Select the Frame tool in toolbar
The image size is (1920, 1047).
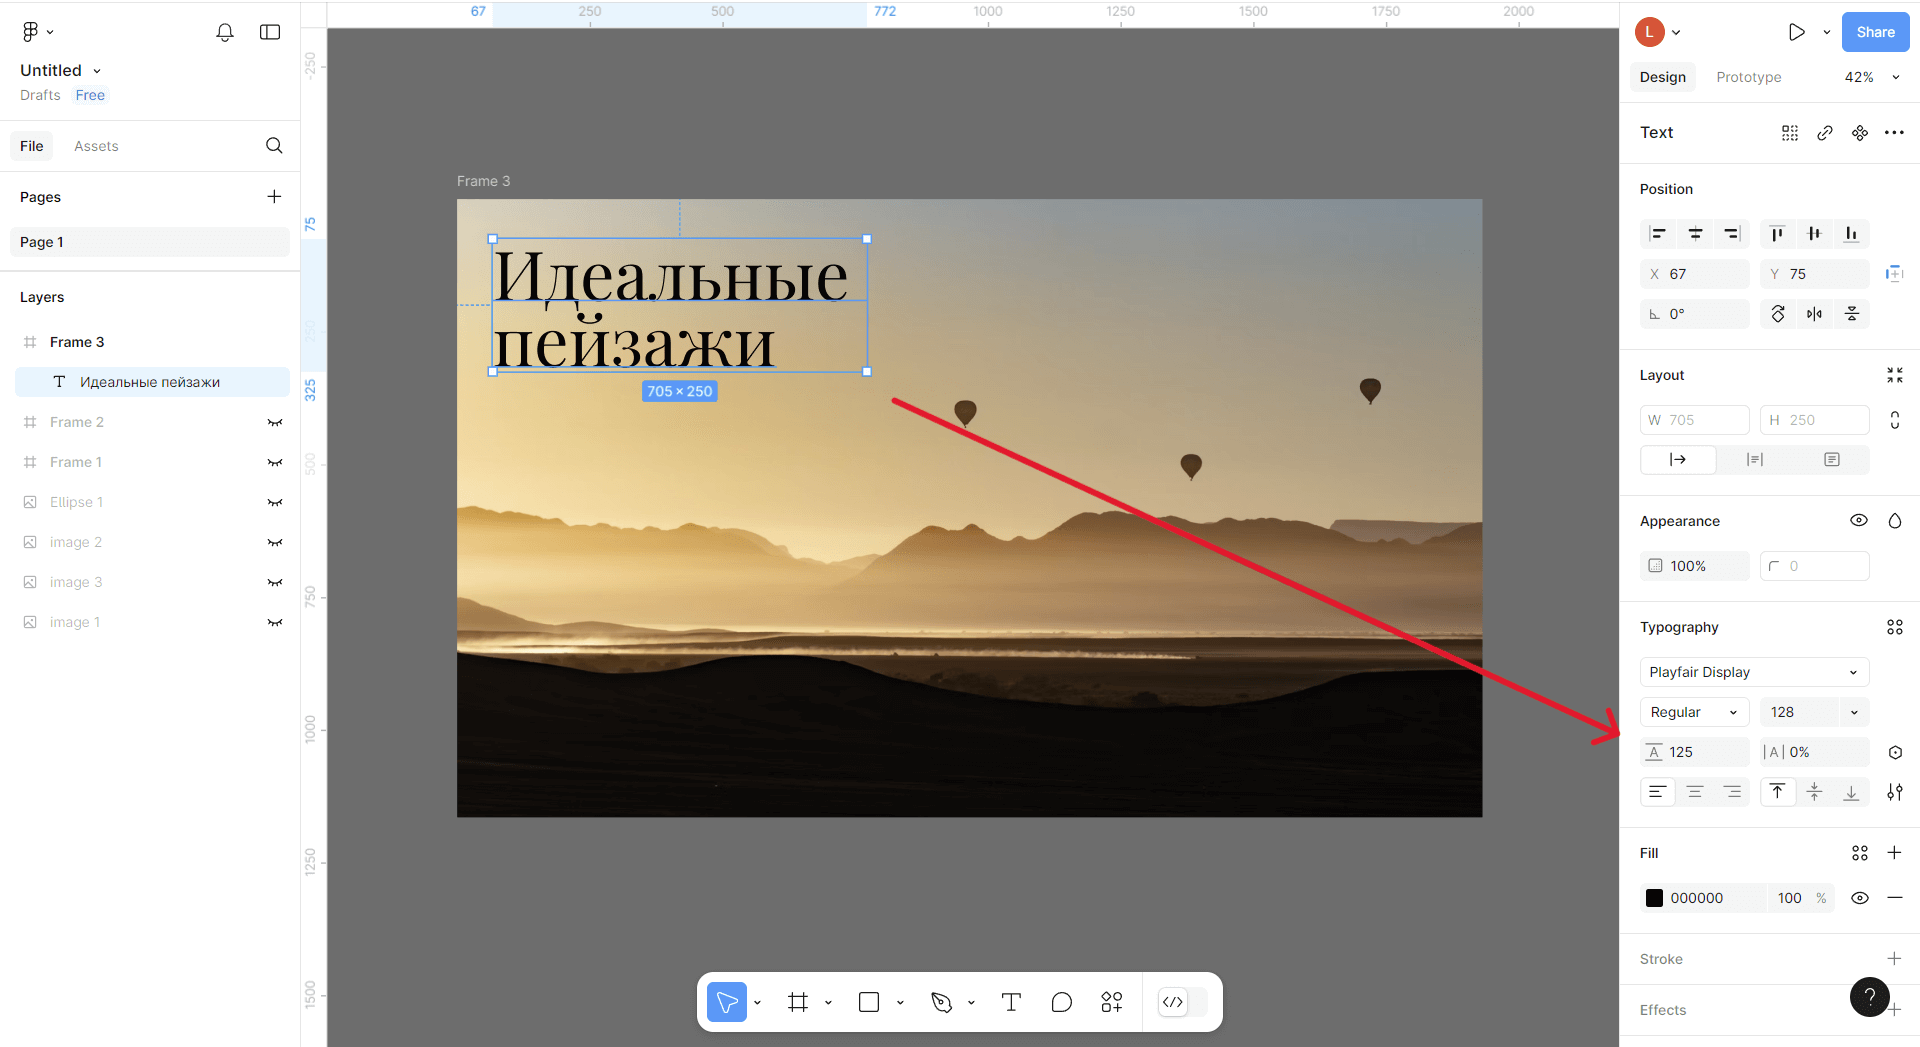pos(798,1002)
